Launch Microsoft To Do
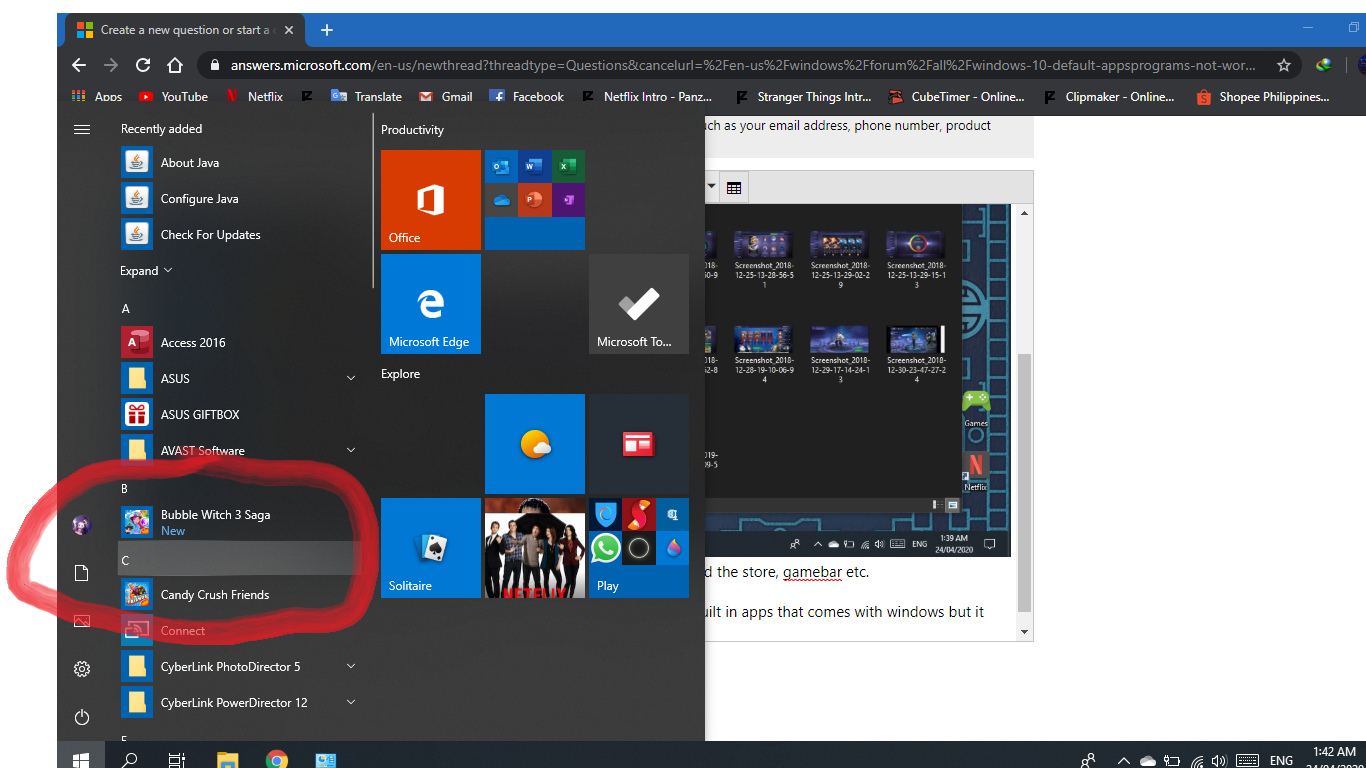 pos(638,303)
